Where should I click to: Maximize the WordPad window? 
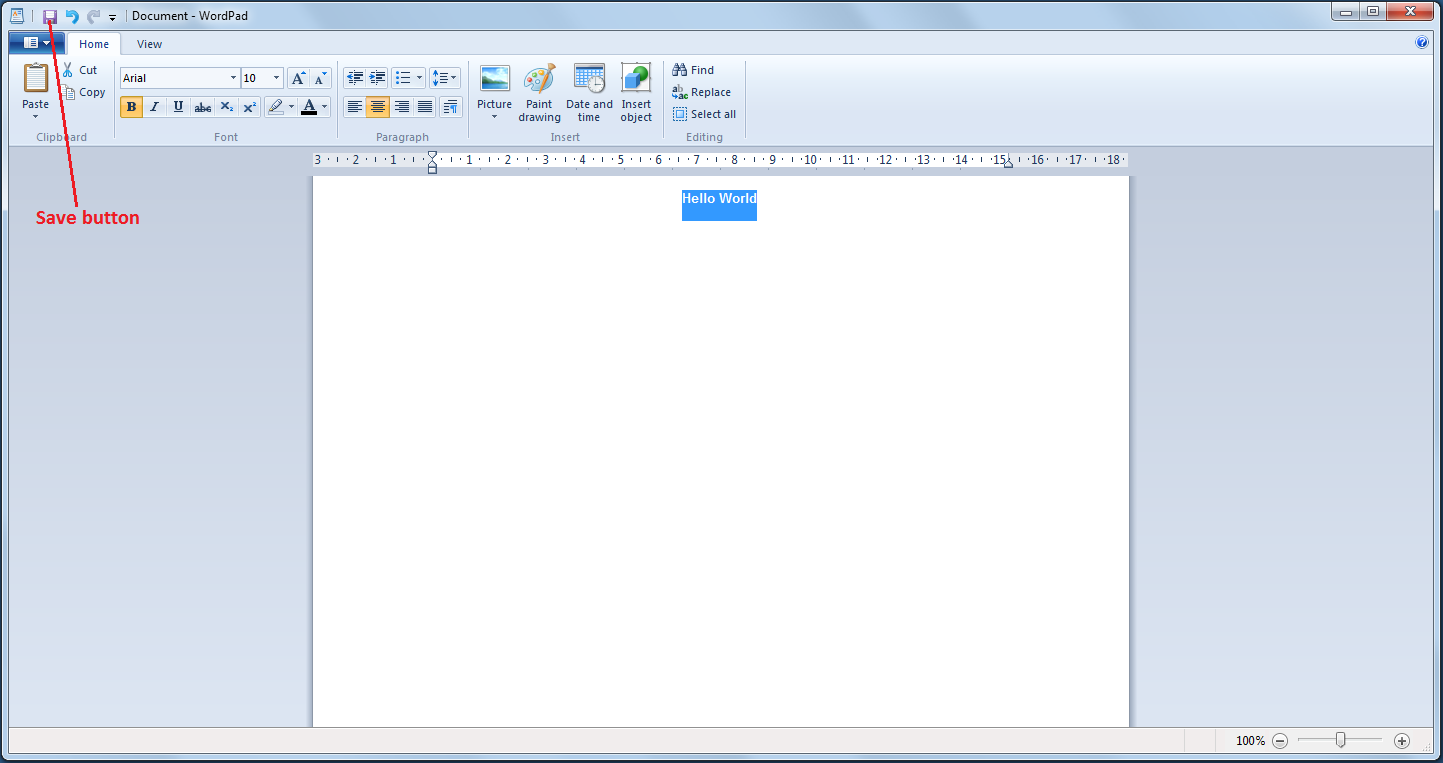(1372, 11)
